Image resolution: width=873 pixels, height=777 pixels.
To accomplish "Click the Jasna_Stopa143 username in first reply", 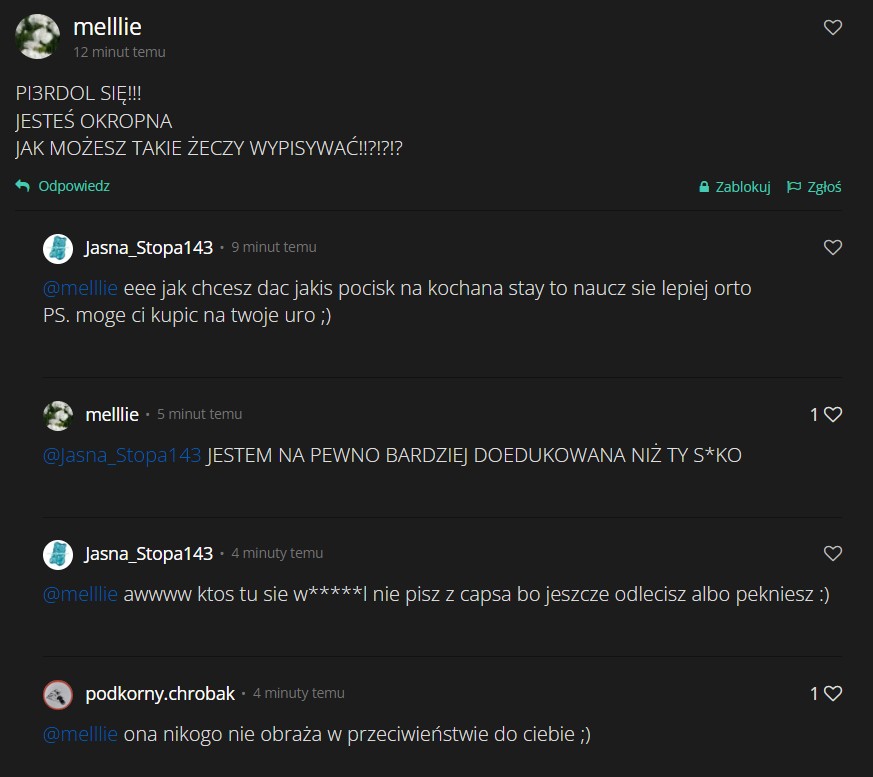I will (x=149, y=248).
